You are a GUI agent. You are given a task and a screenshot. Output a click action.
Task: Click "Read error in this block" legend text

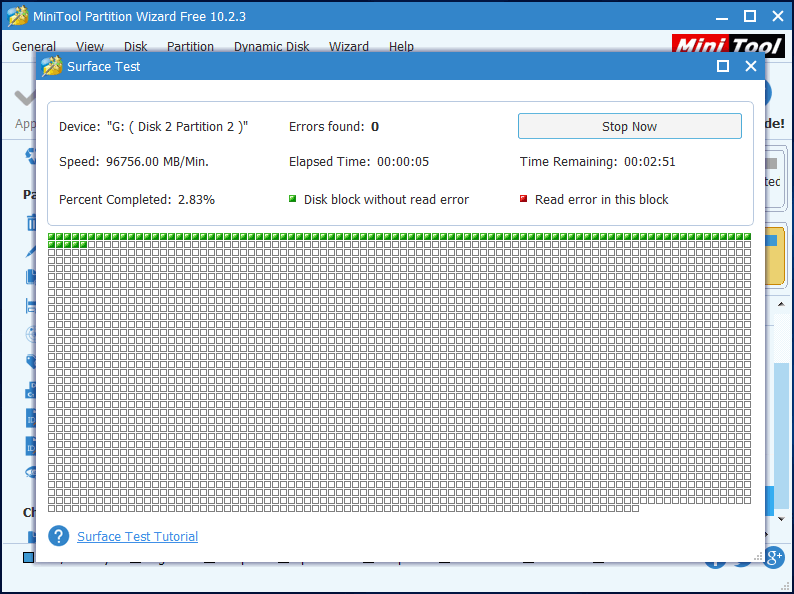tap(602, 200)
